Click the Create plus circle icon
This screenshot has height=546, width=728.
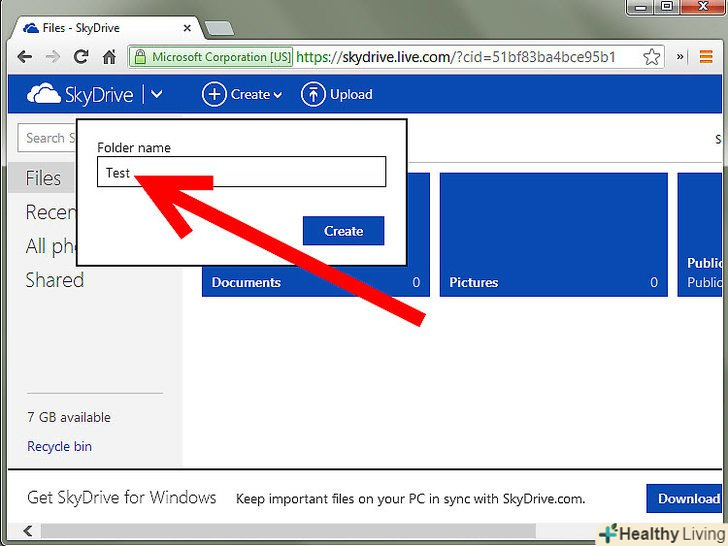(x=214, y=94)
